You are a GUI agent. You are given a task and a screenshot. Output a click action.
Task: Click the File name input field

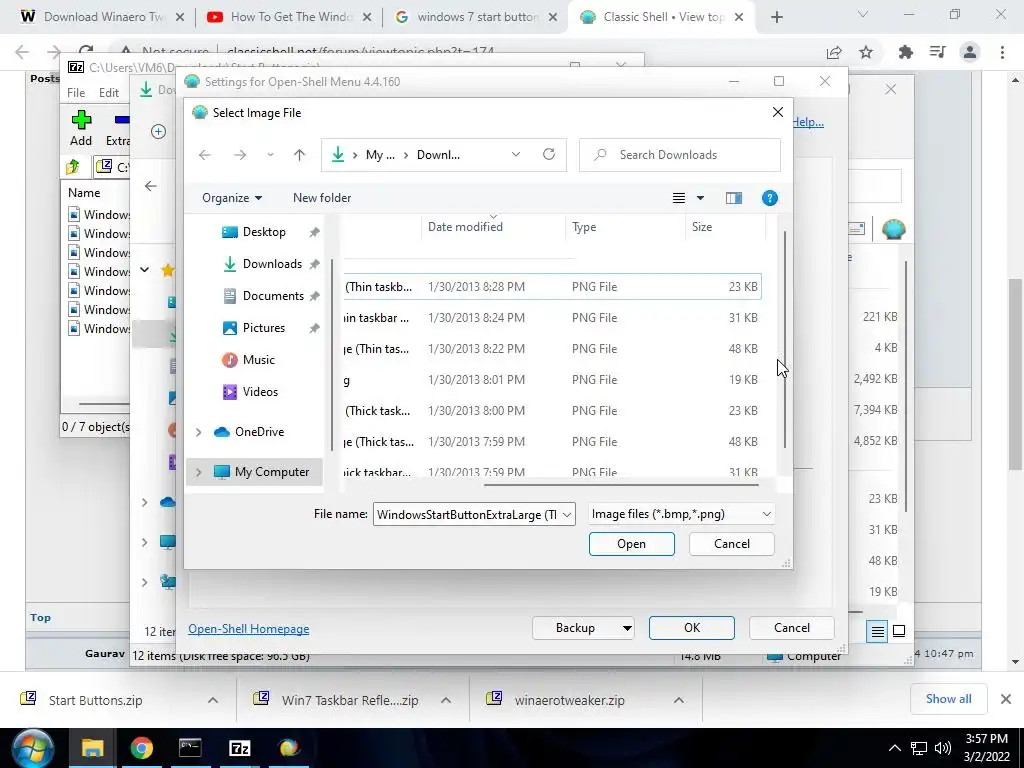tap(466, 515)
